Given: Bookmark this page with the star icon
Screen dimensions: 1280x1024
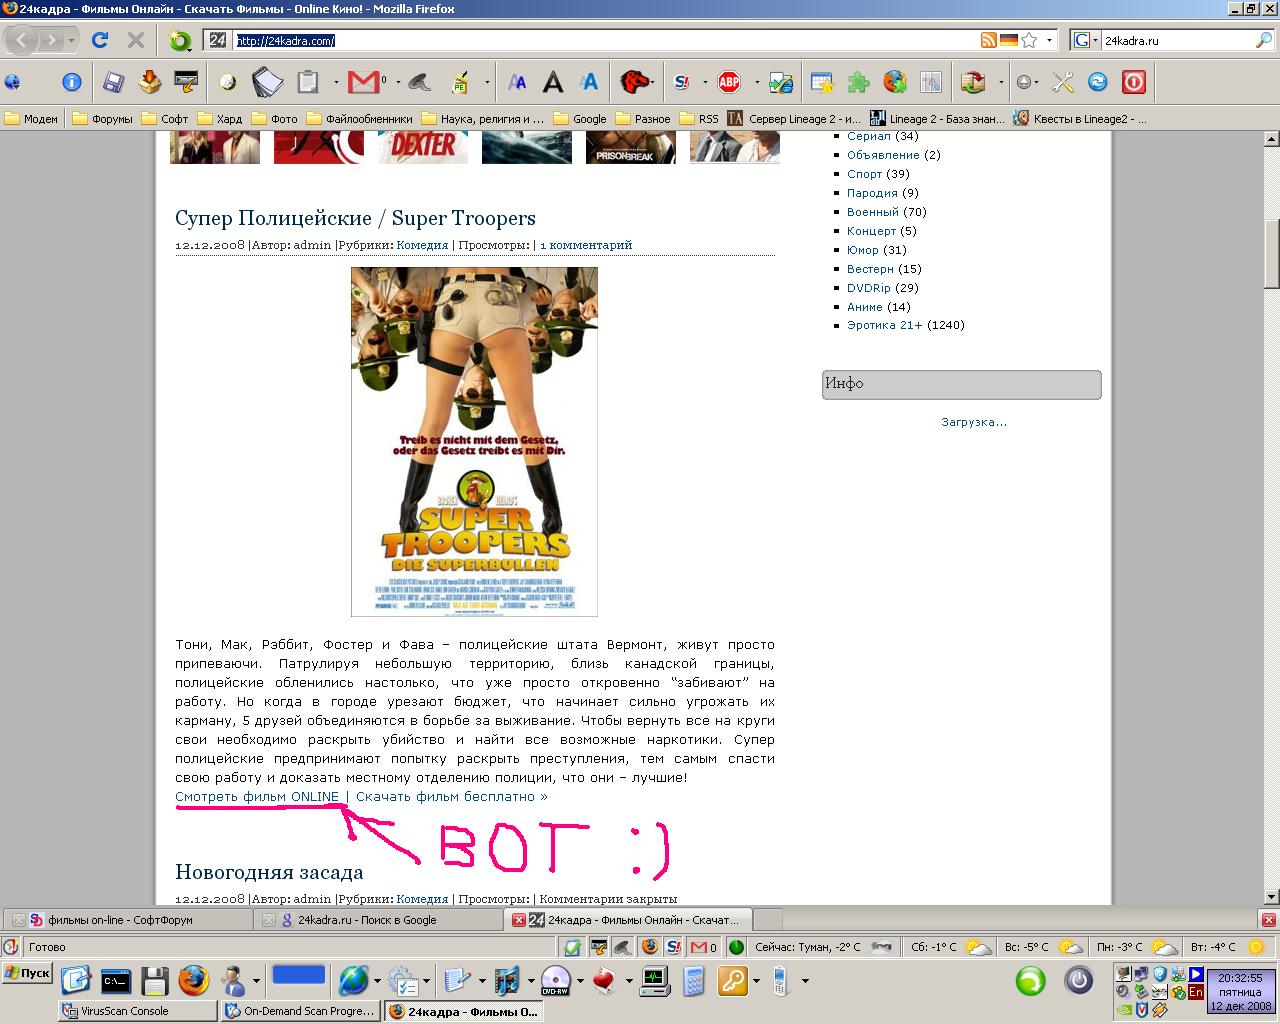Looking at the screenshot, I should click(x=1029, y=40).
